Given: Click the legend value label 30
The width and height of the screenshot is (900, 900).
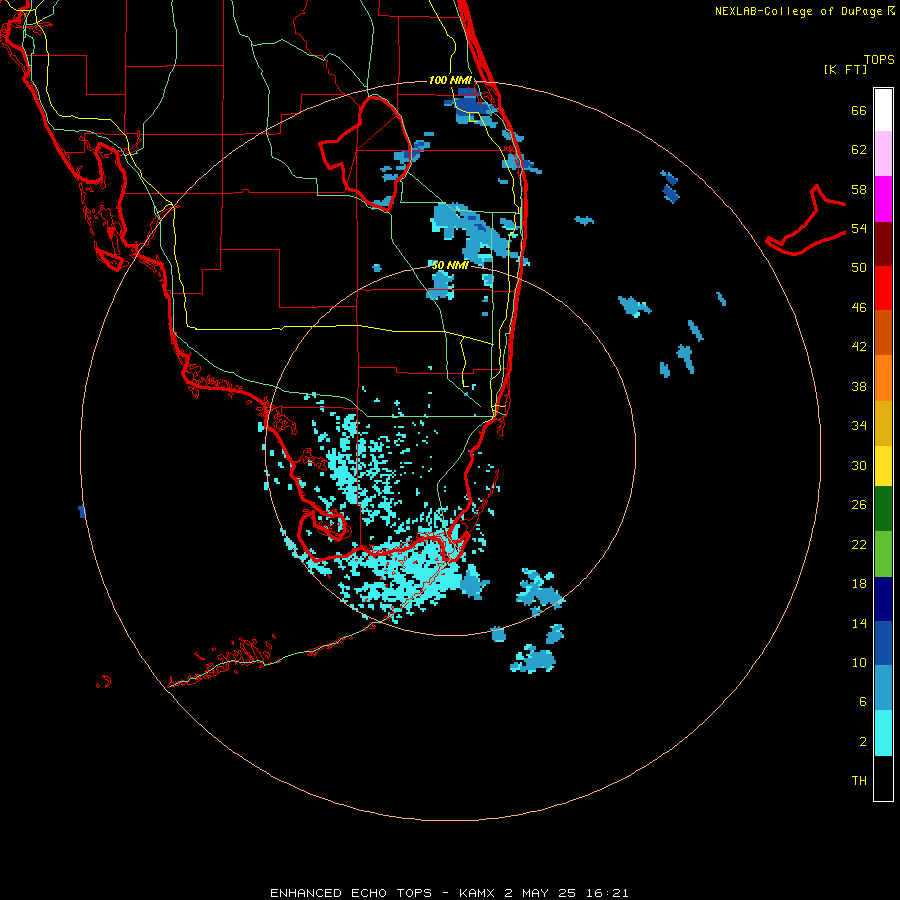Looking at the screenshot, I should (x=859, y=465).
